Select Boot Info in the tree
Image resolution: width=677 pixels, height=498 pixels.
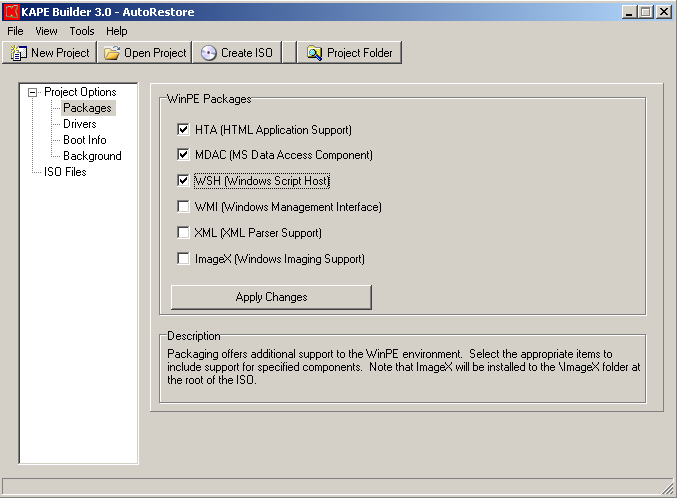[85, 140]
